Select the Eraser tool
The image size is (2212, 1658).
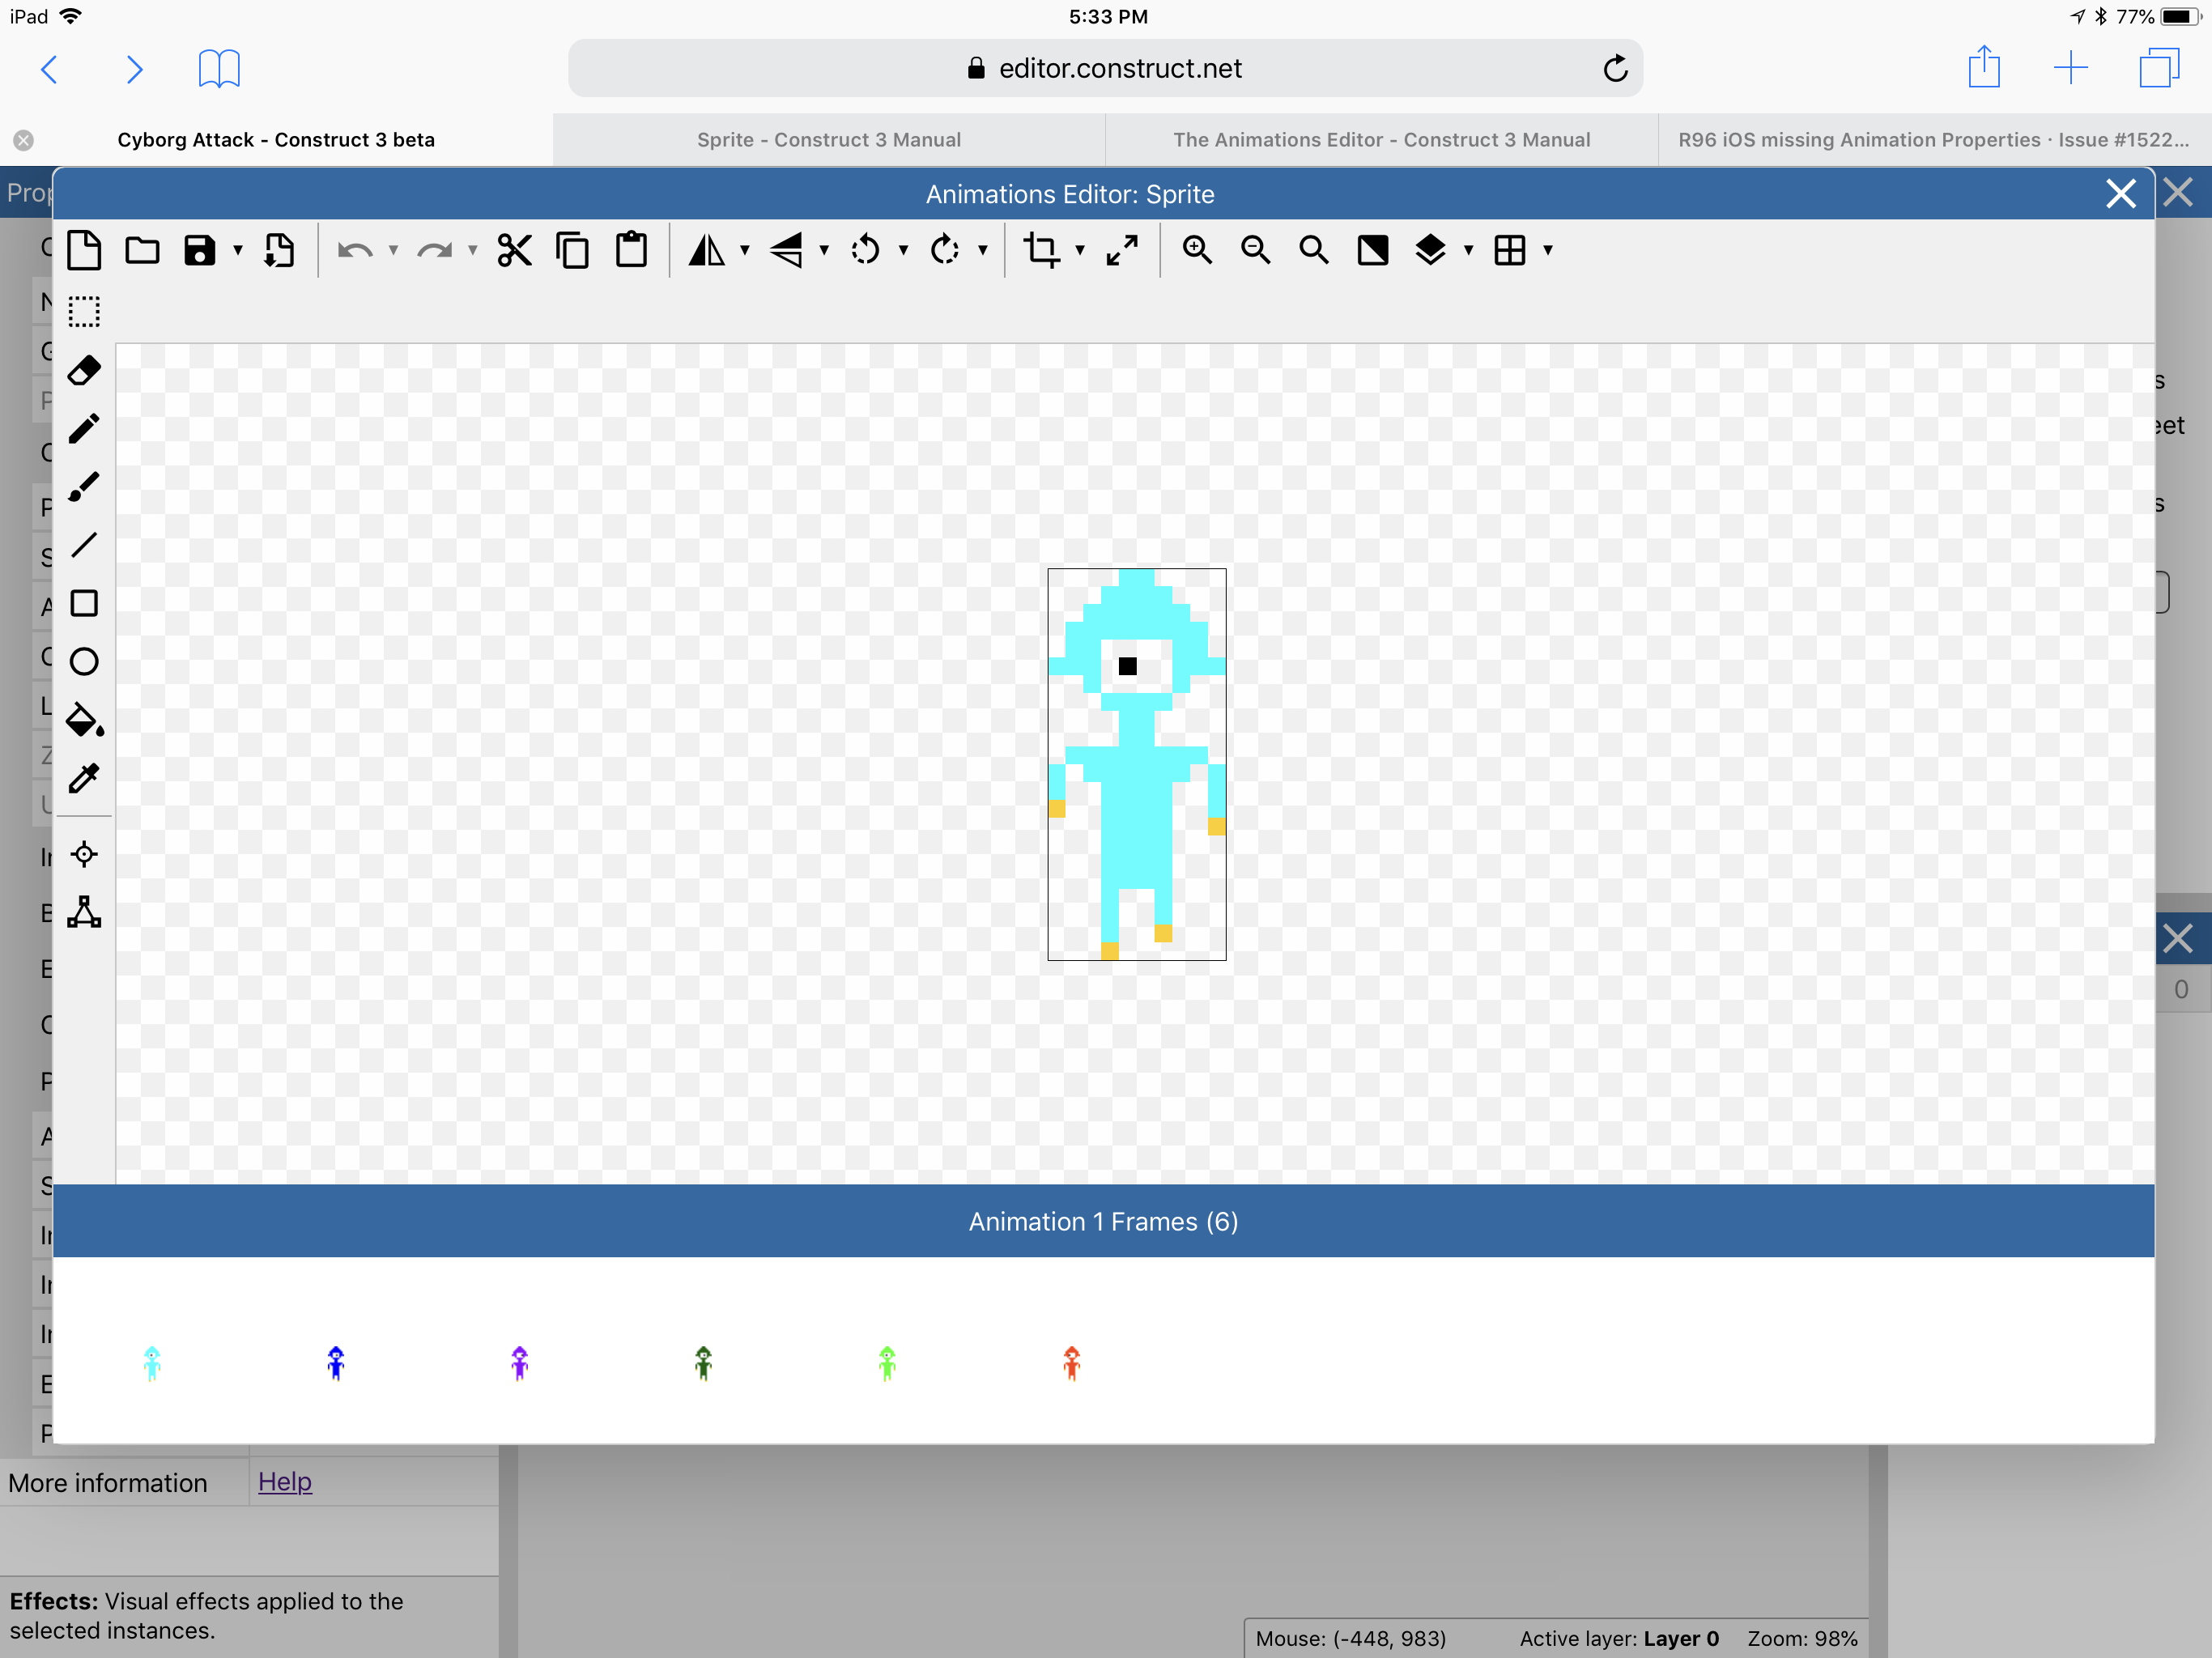point(84,369)
